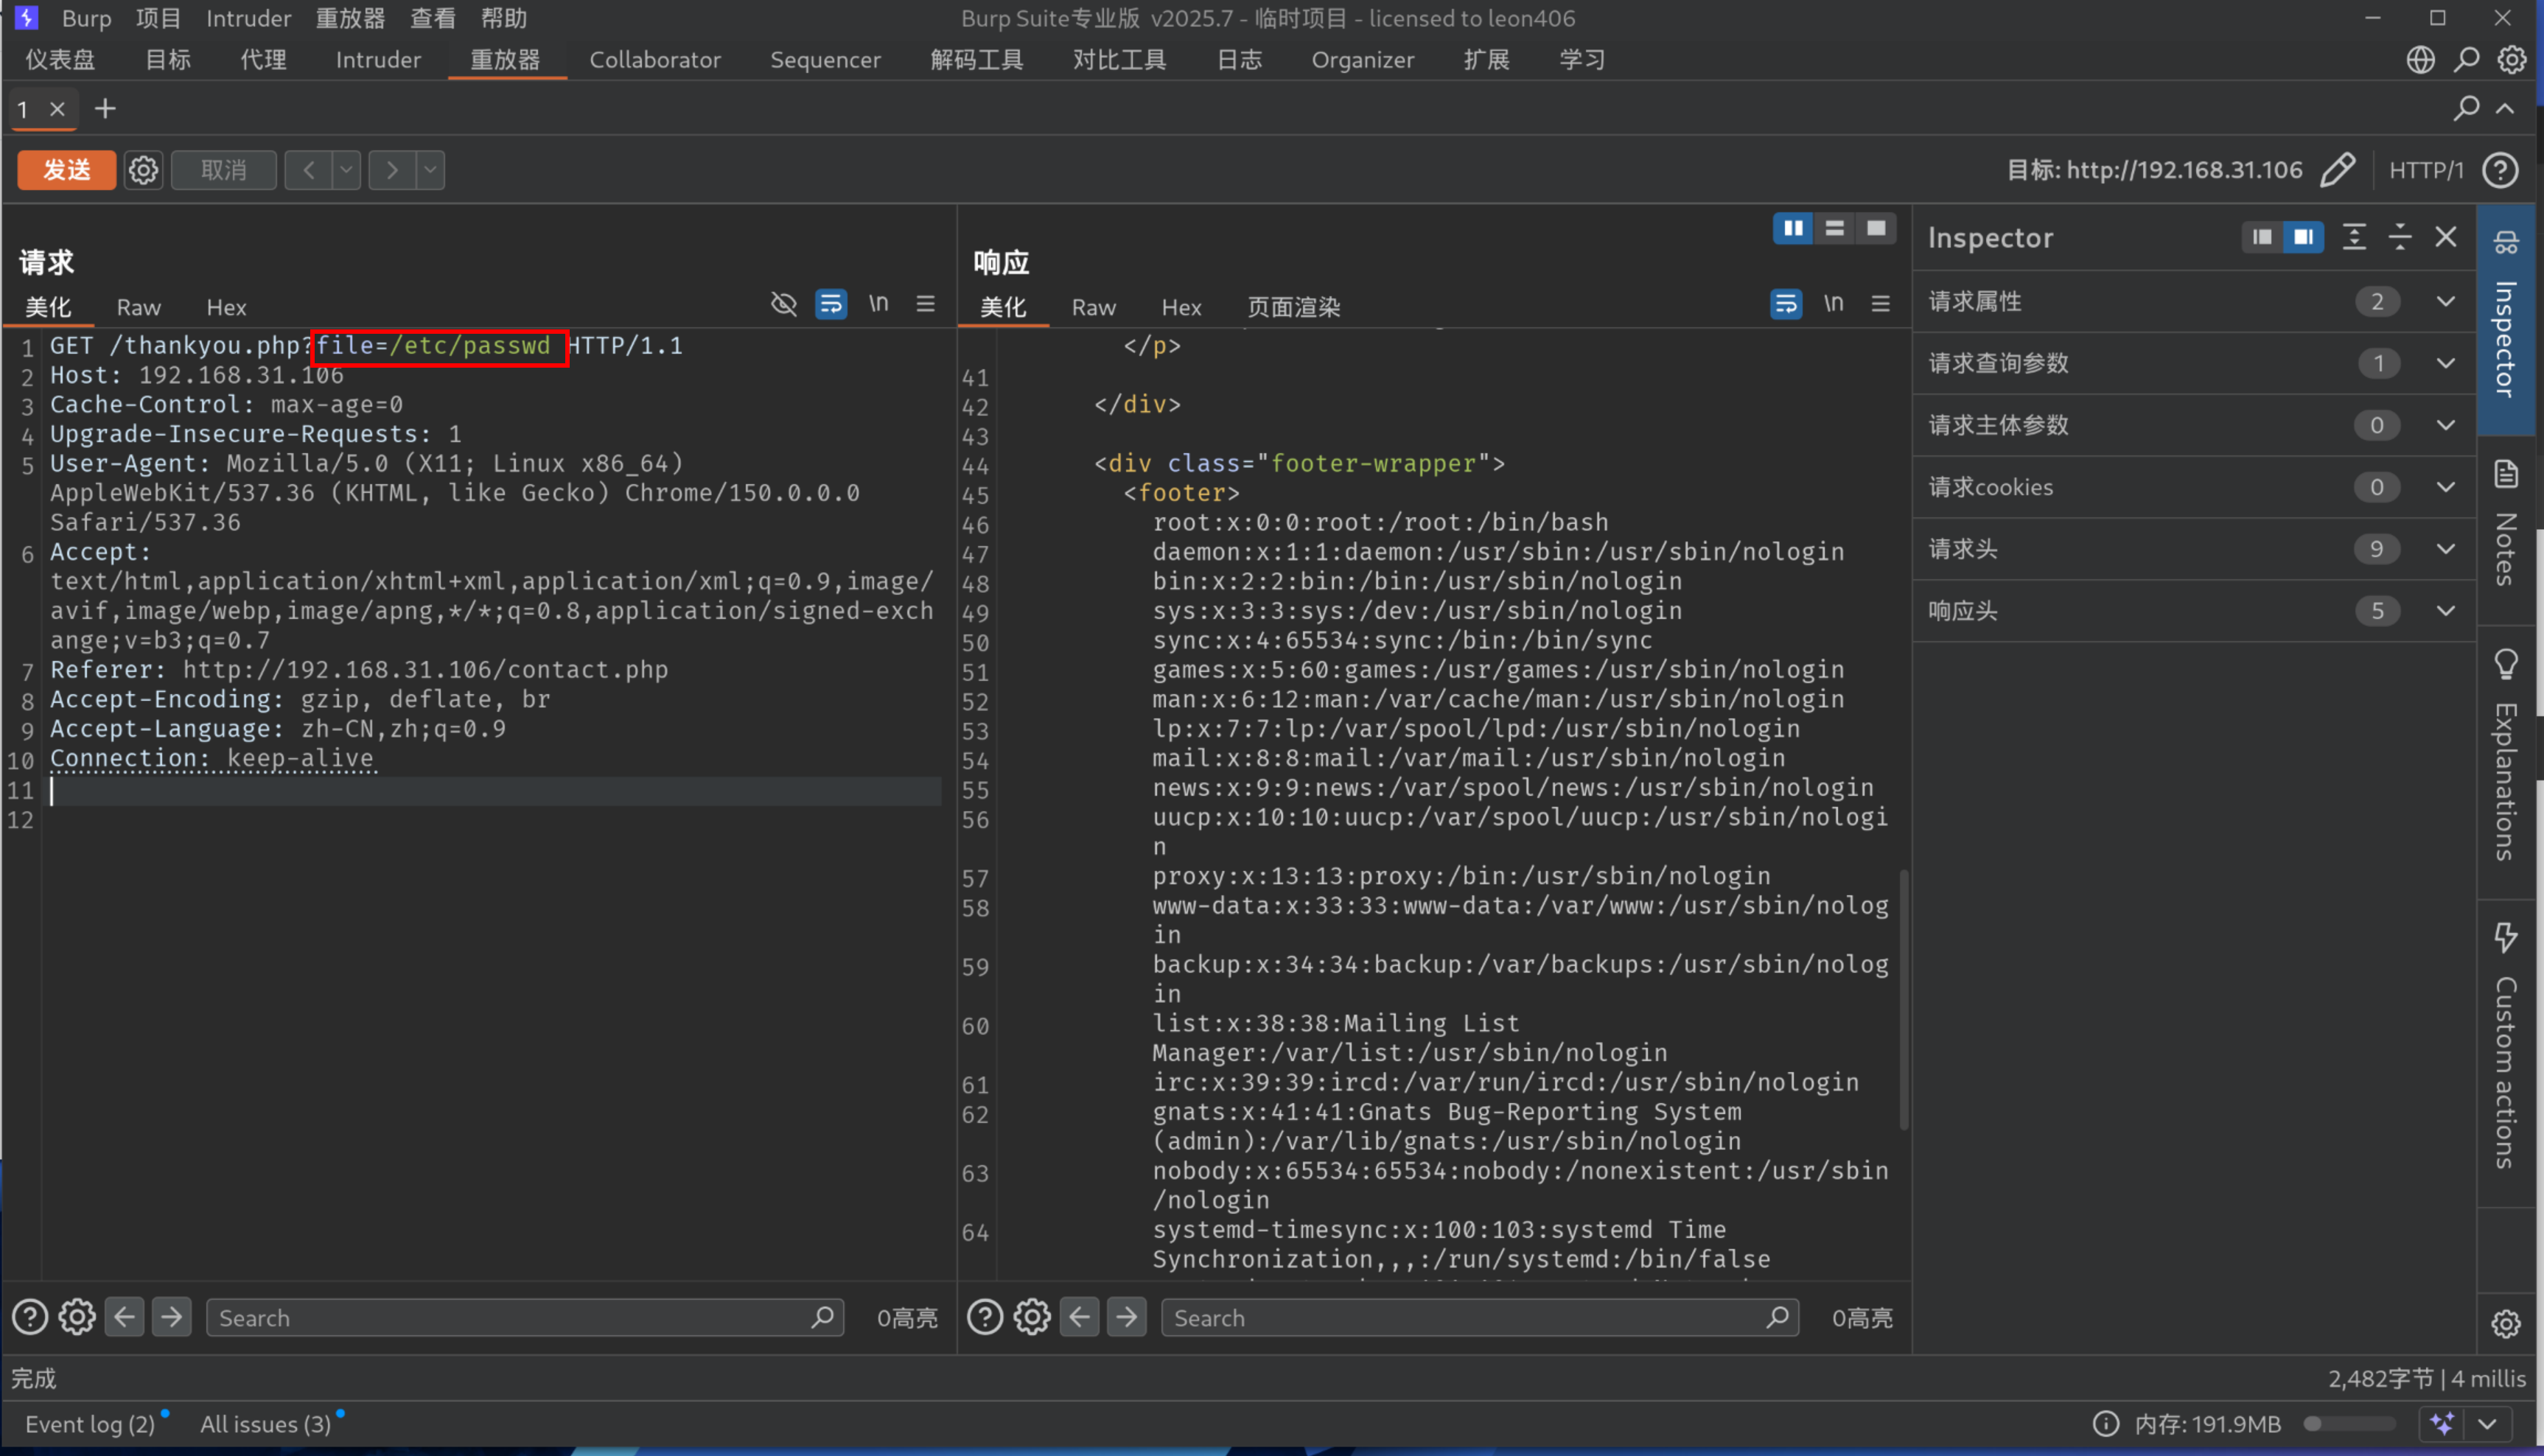Open the help icon next to HTTP/1
The image size is (2544, 1456).
(2500, 170)
